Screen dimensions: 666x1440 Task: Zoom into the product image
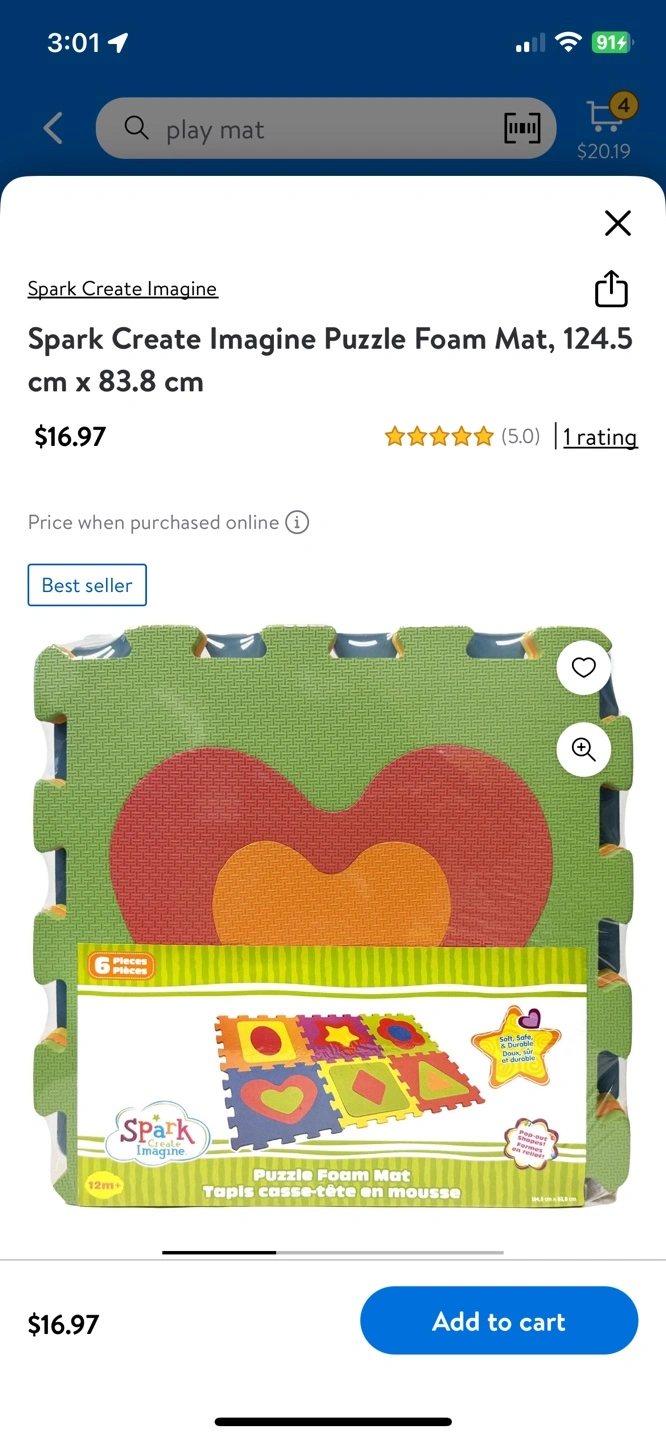tap(584, 749)
